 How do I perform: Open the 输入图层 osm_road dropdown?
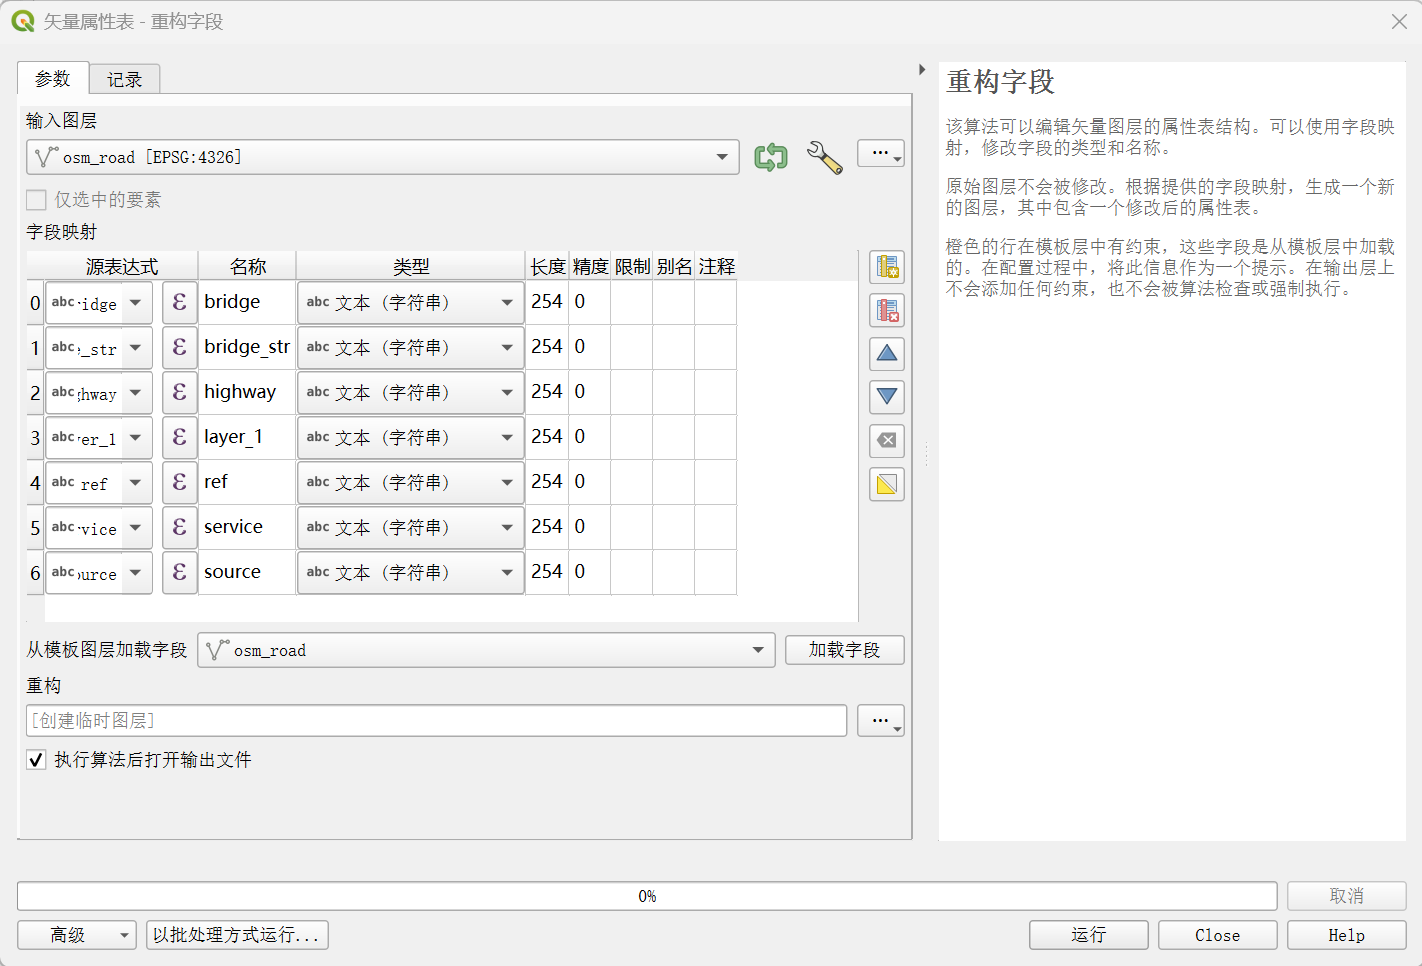coord(383,157)
